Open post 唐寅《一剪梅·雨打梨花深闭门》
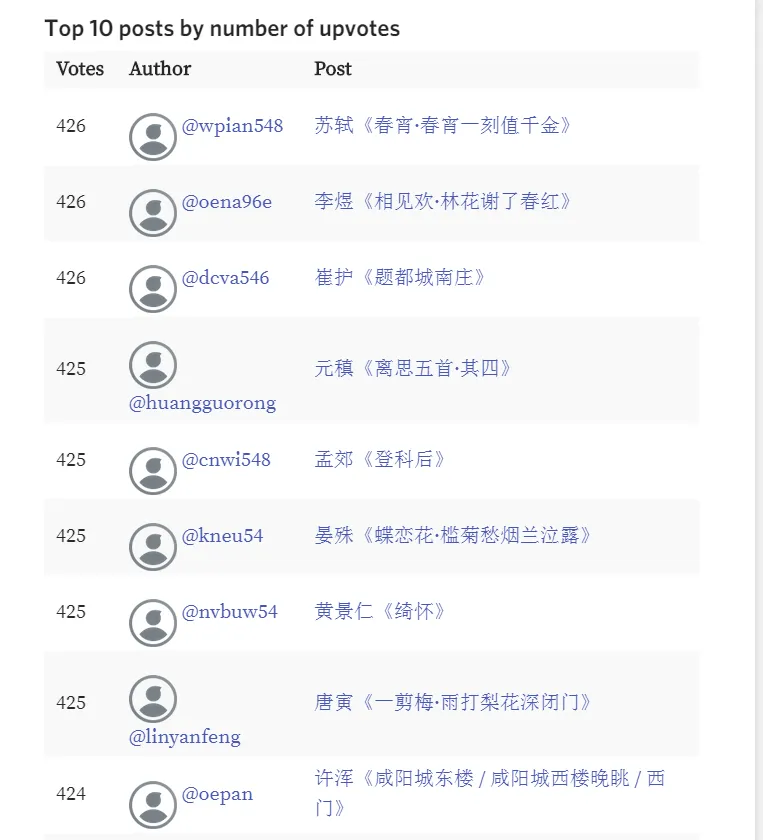Viewport: 763px width, 840px height. (452, 703)
